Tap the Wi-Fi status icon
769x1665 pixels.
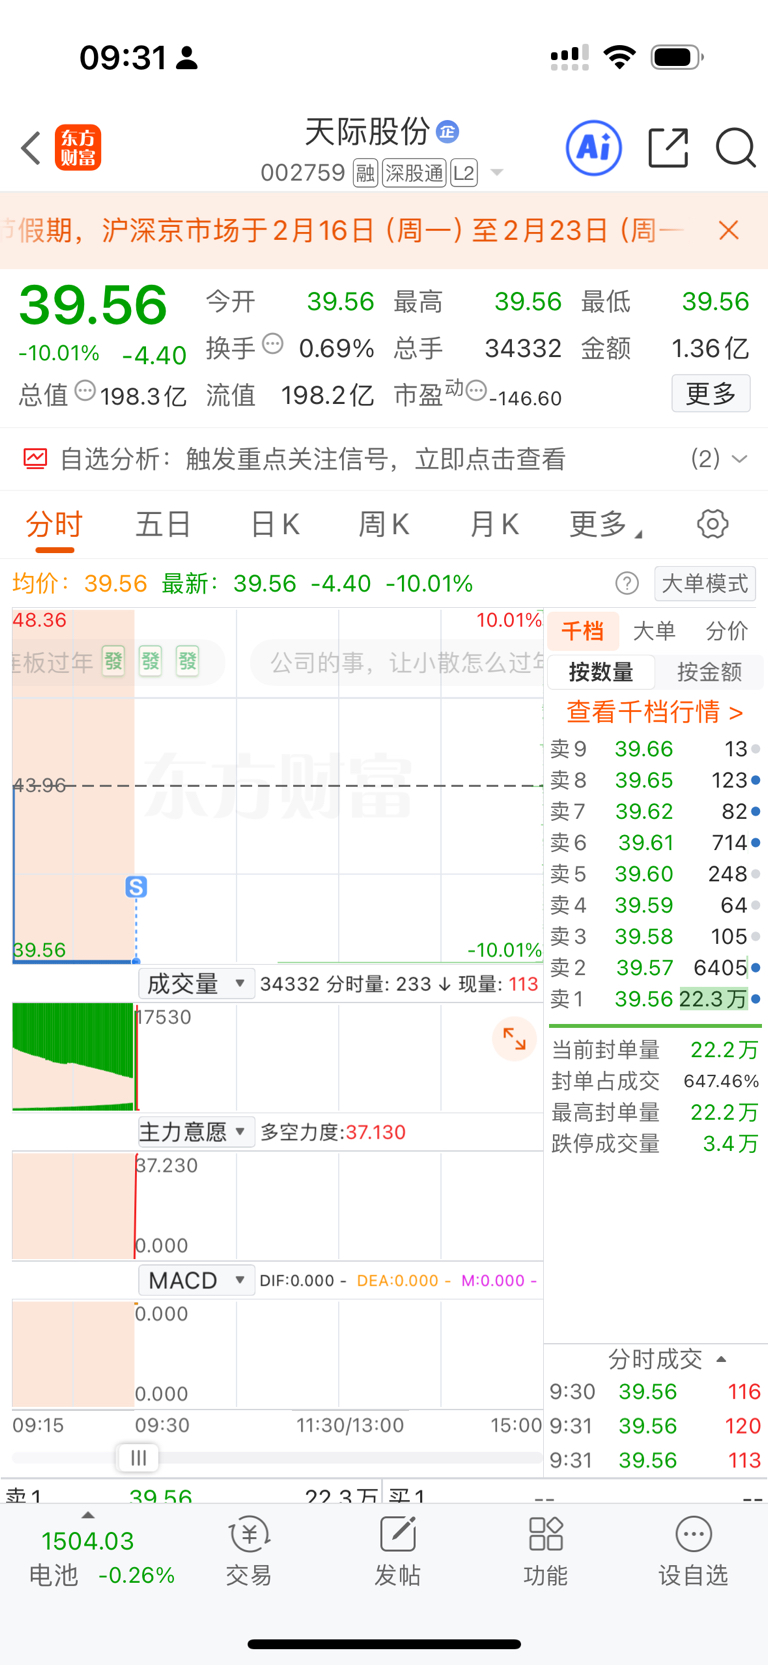[621, 57]
